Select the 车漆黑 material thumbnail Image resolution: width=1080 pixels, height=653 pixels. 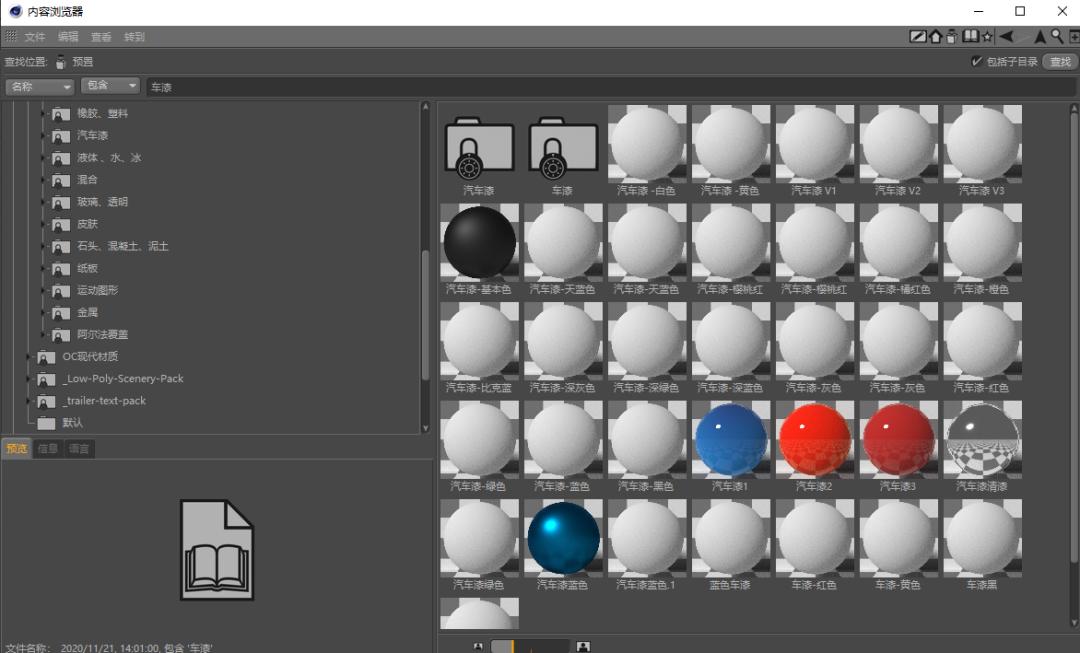click(x=982, y=538)
